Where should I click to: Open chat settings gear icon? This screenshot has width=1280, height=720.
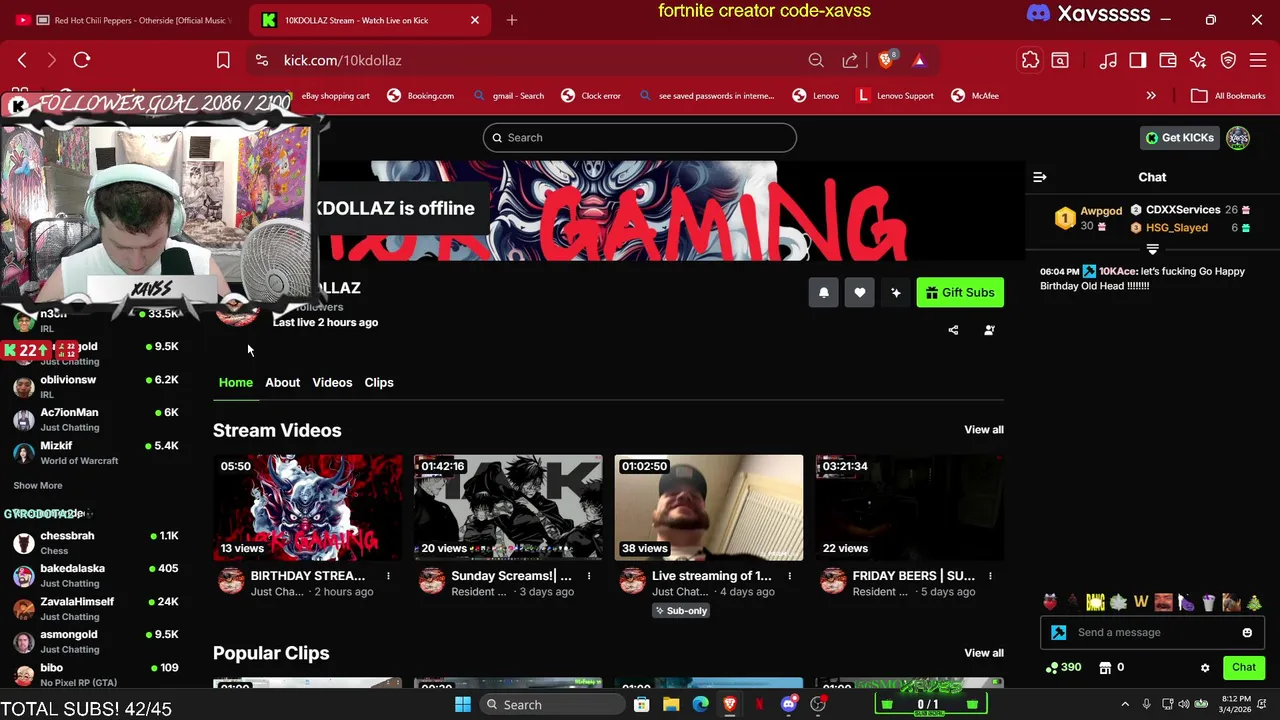pyautogui.click(x=1205, y=668)
